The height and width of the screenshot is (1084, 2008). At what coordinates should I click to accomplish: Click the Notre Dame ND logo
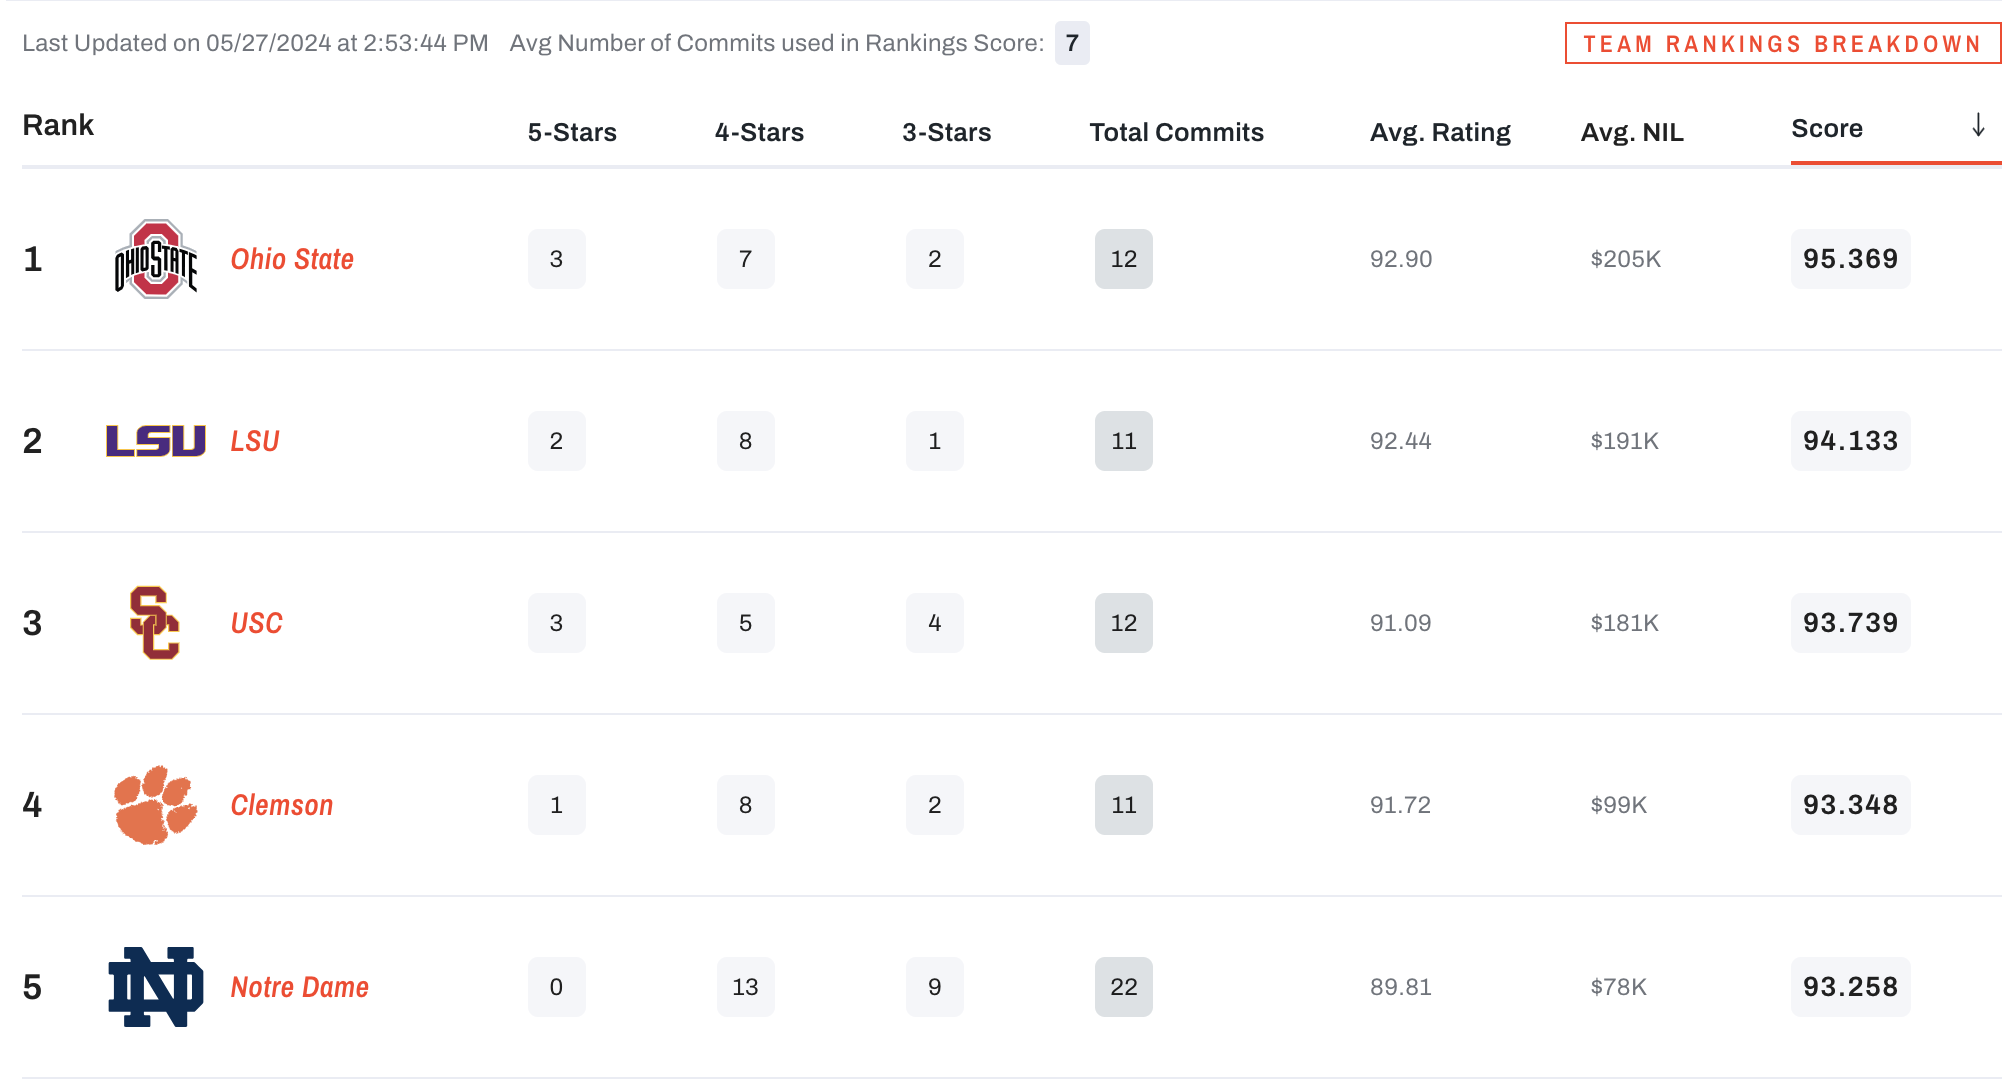point(155,987)
